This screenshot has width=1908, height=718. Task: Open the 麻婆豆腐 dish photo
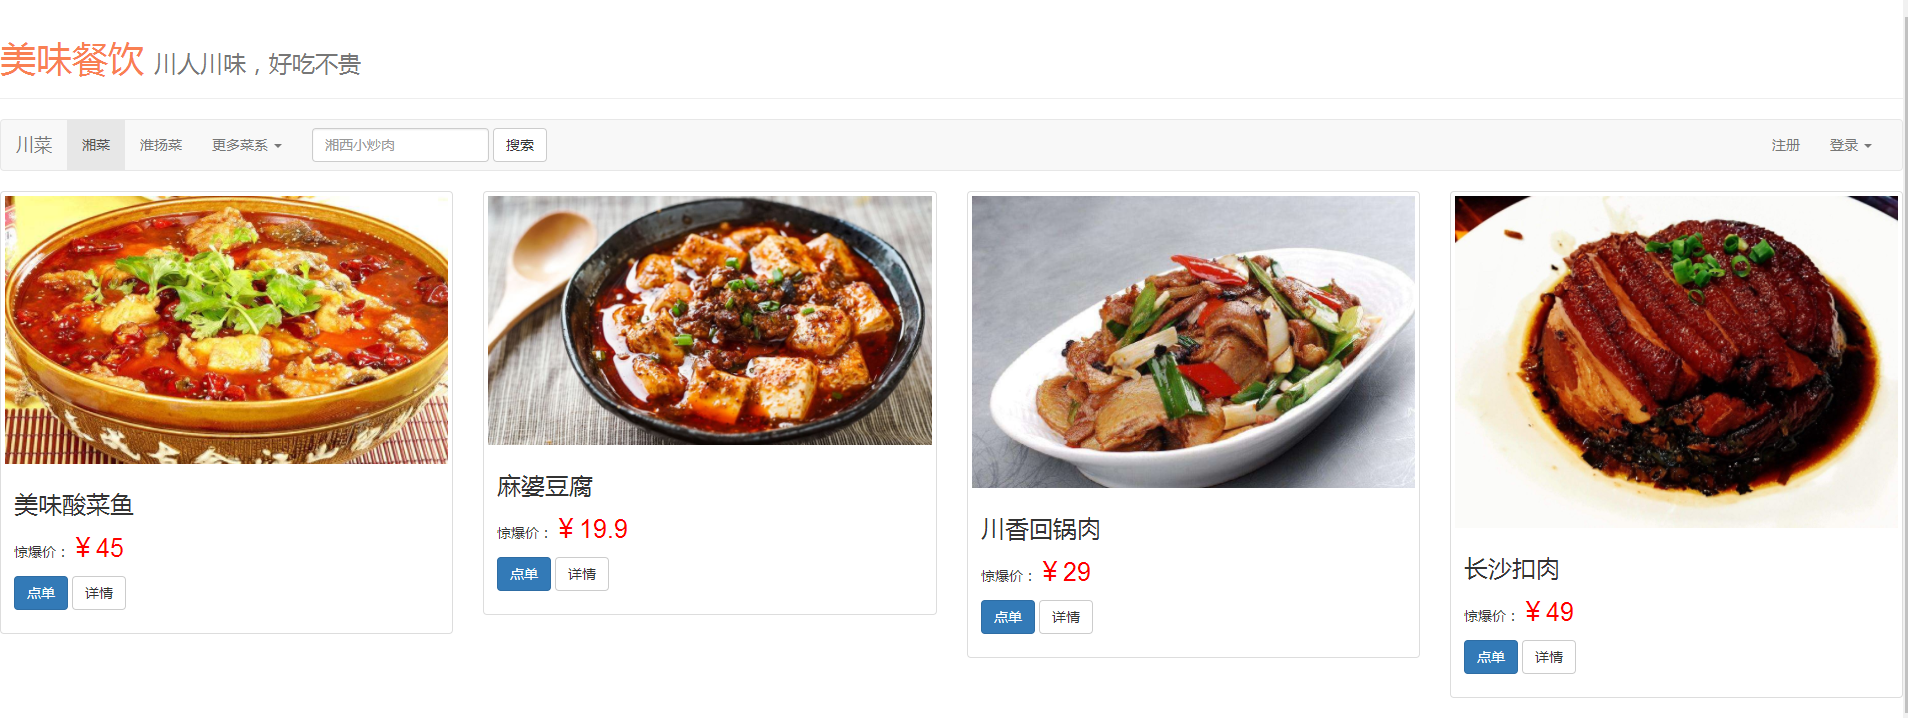pyautogui.click(x=710, y=320)
